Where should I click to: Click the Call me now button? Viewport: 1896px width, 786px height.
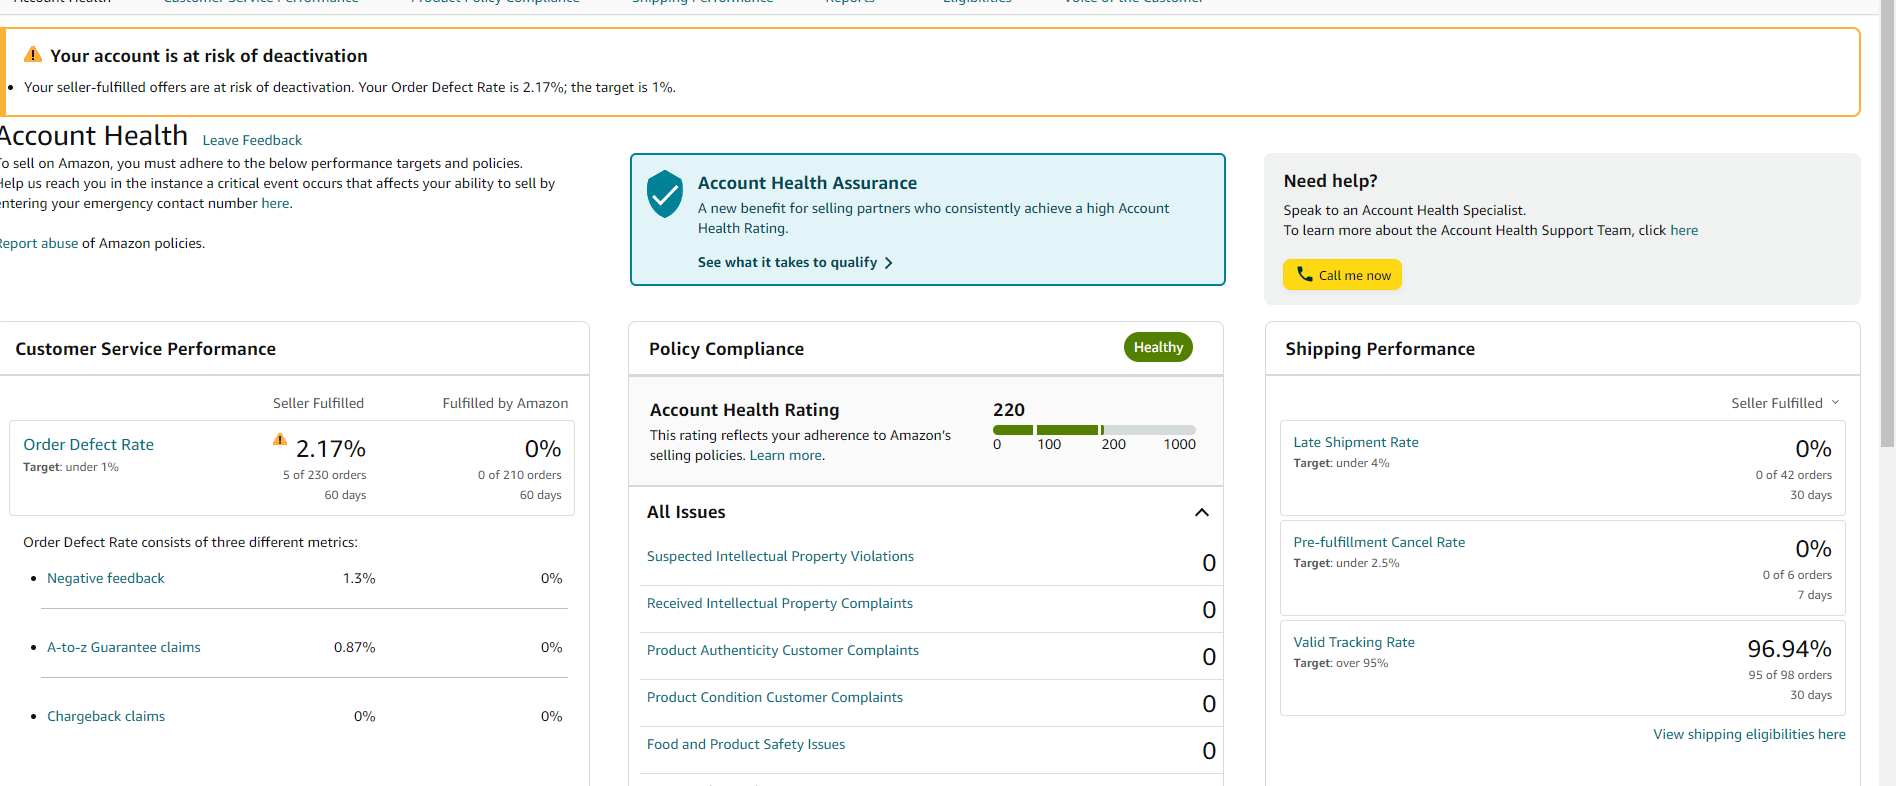point(1342,275)
